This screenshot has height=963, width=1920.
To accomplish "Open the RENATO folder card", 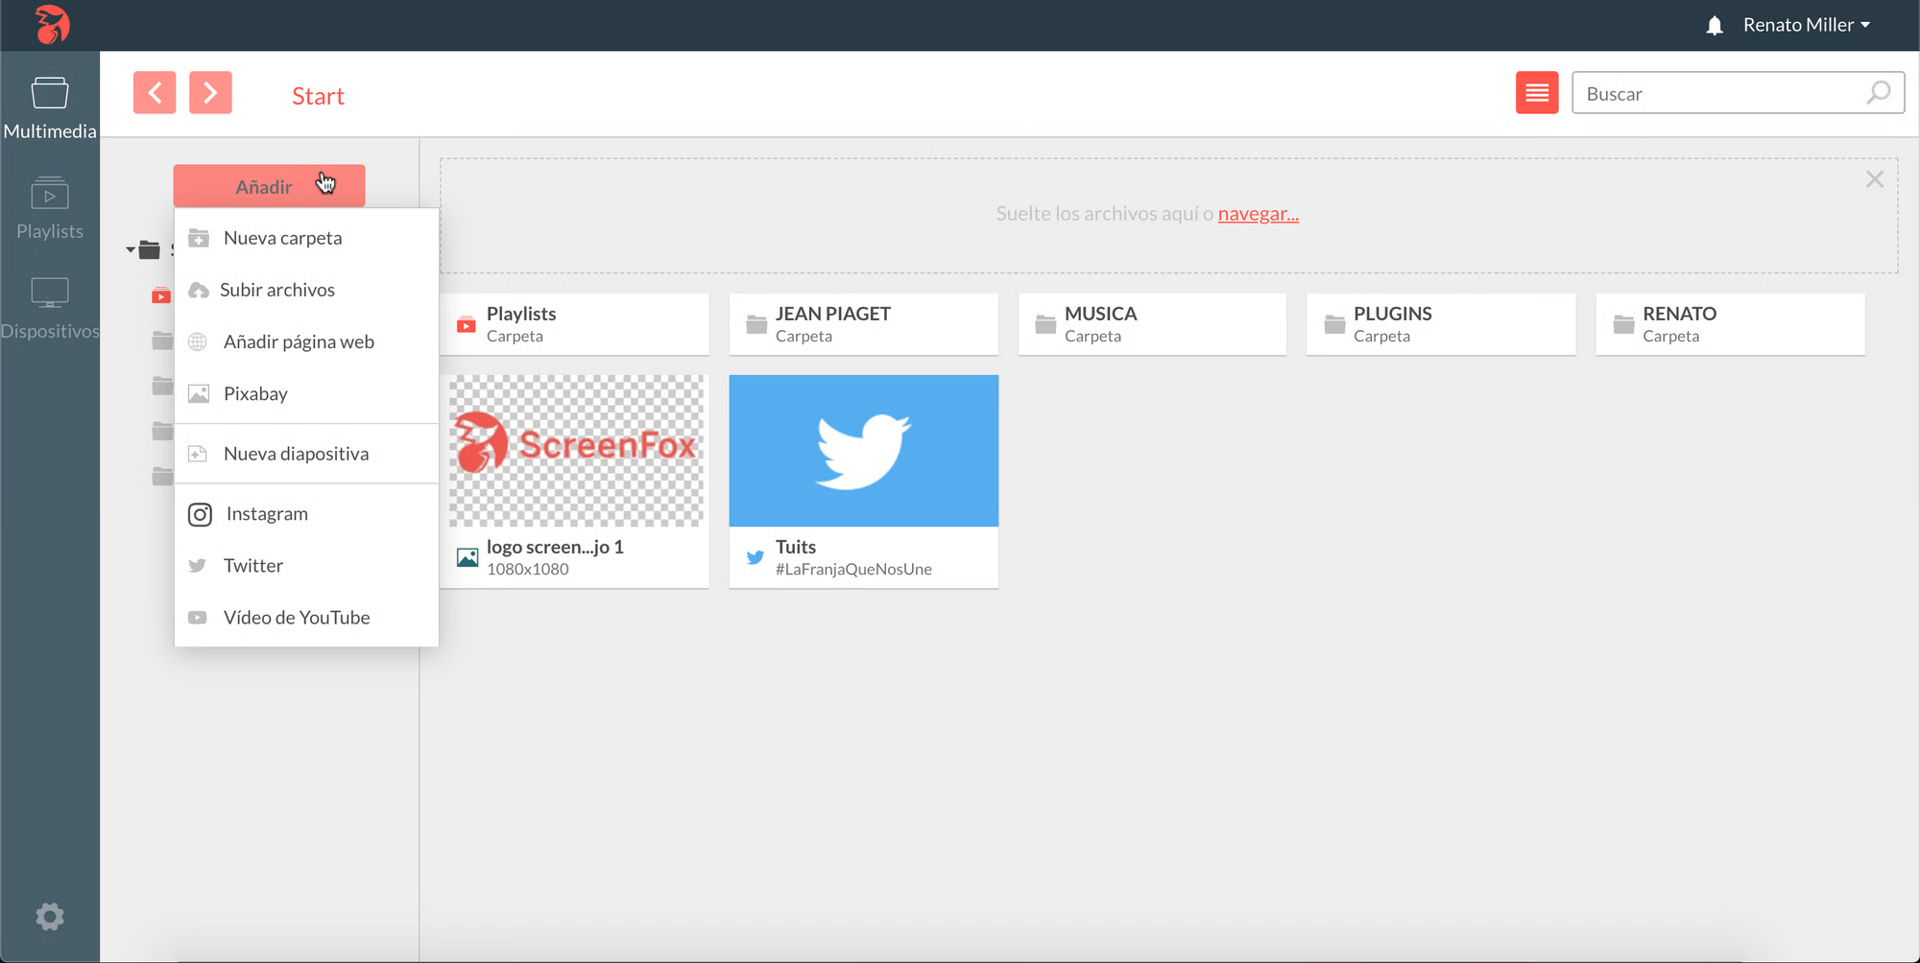I will point(1730,324).
